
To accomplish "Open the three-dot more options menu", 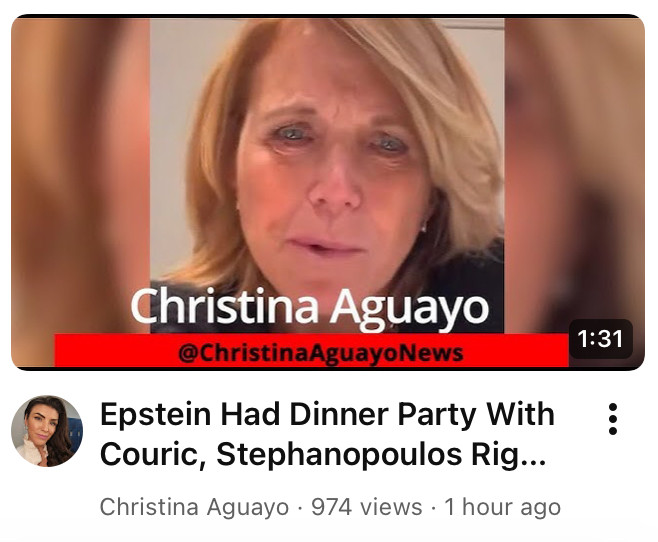I will coord(613,419).
